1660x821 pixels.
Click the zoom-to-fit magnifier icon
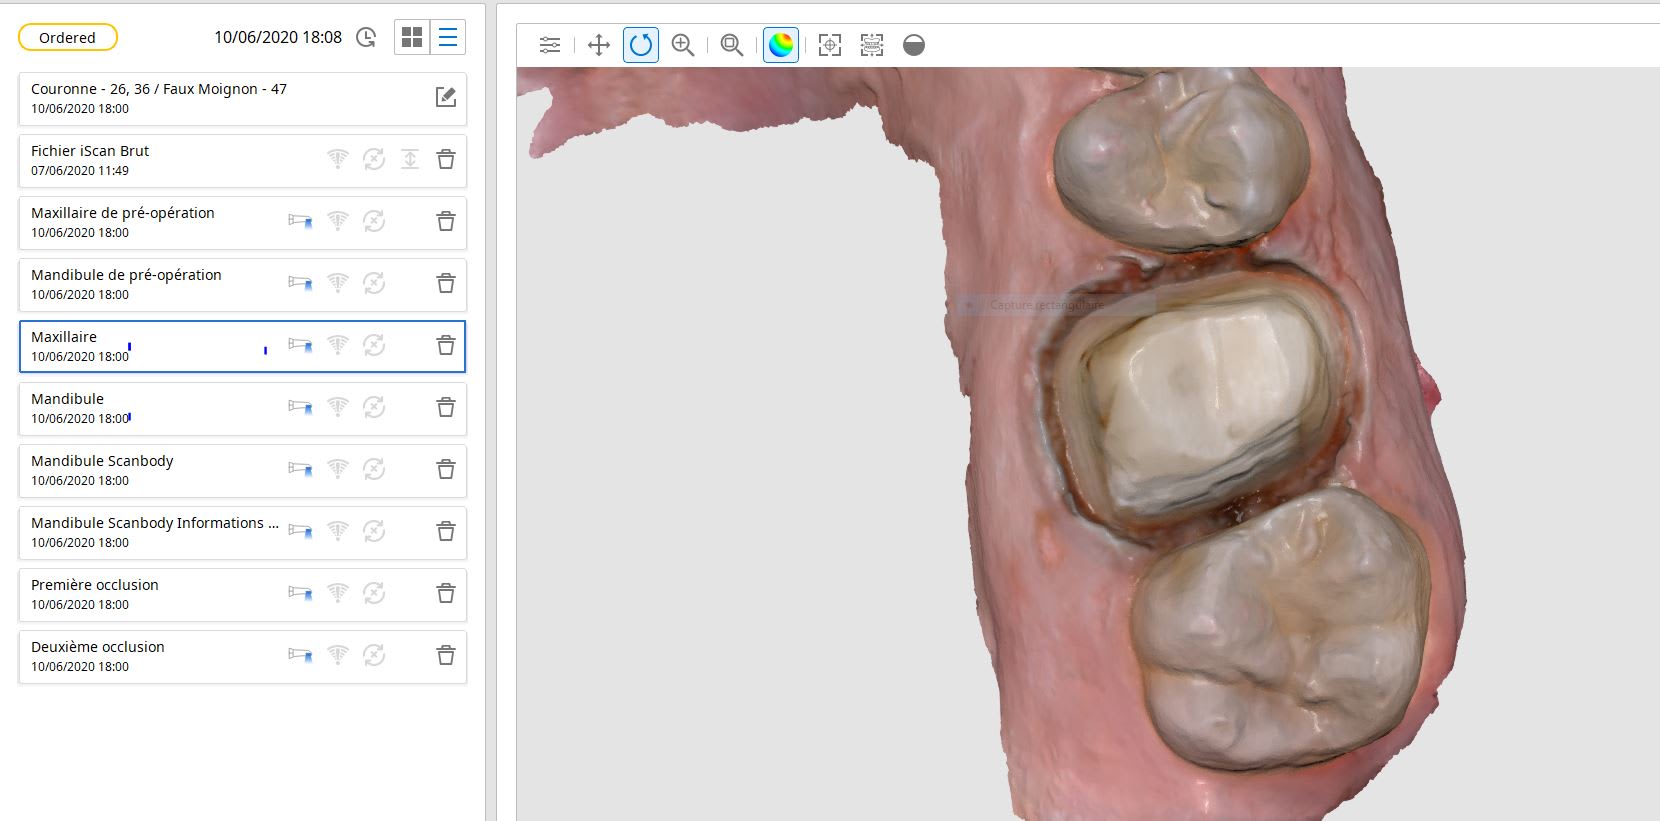tap(732, 45)
